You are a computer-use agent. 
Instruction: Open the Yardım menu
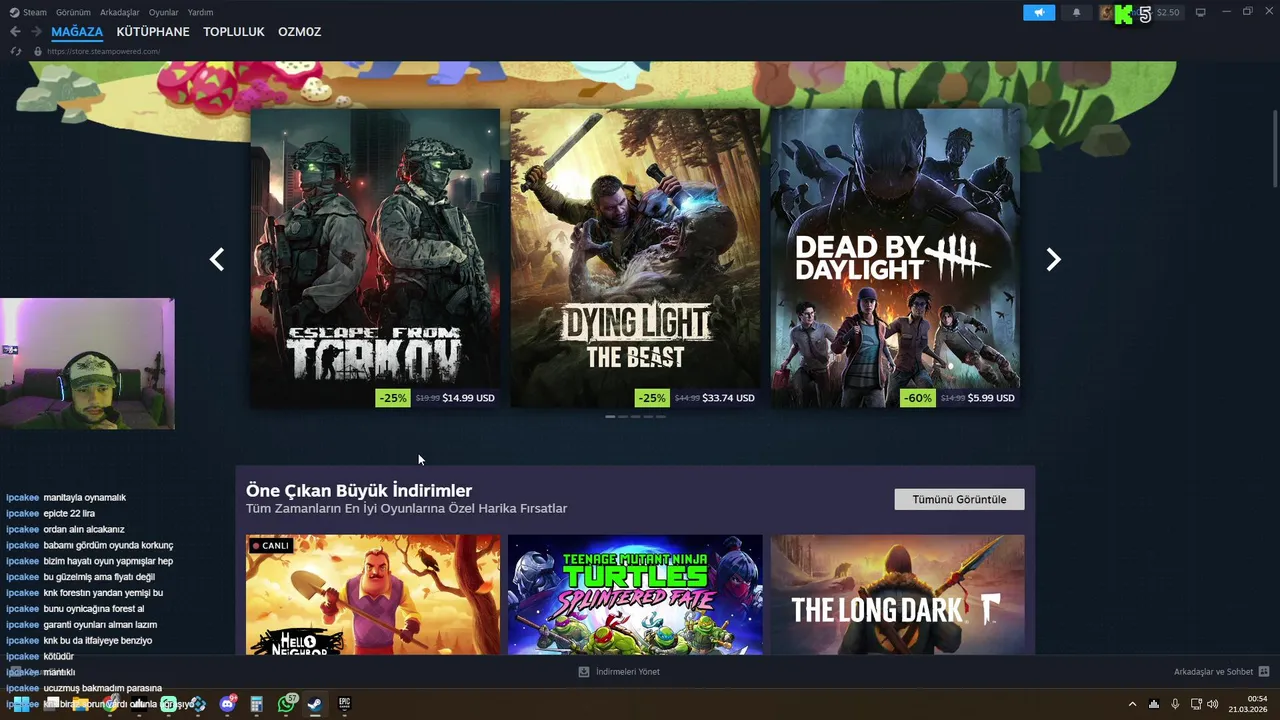(200, 12)
